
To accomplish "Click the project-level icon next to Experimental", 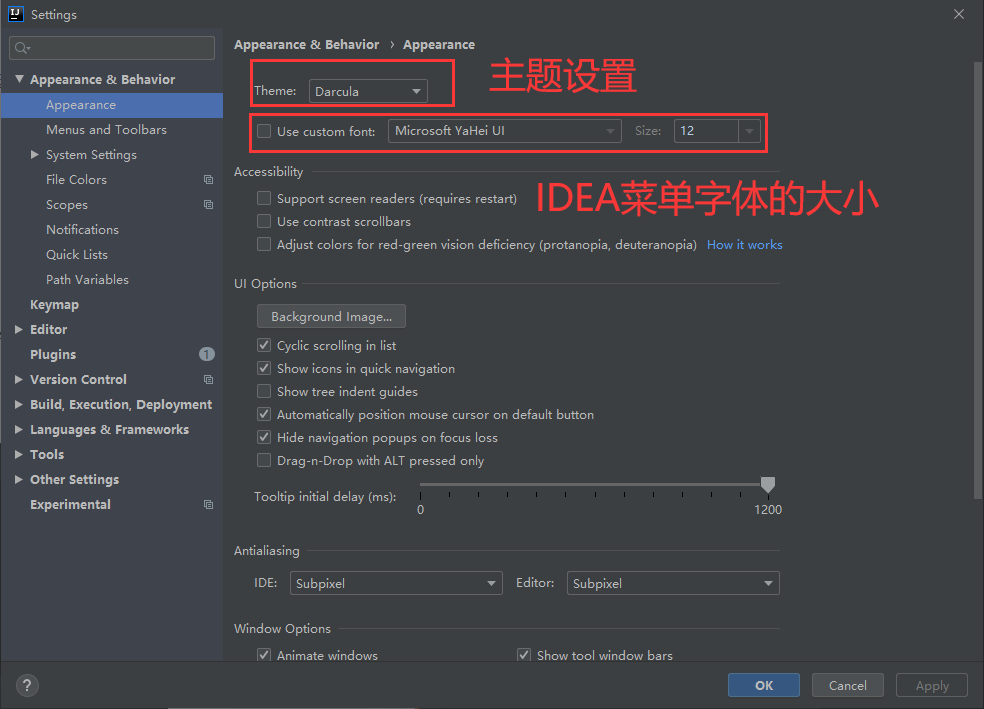I will coord(208,504).
